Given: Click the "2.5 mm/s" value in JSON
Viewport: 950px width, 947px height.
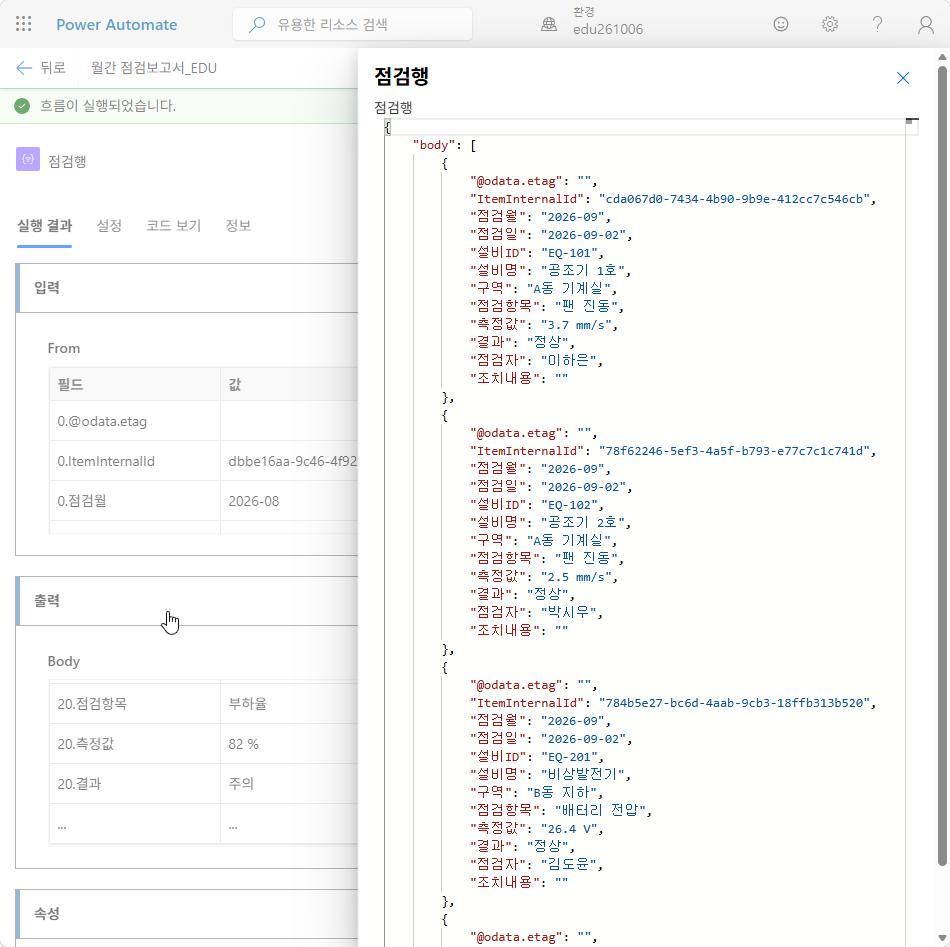Looking at the screenshot, I should click(x=576, y=577).
